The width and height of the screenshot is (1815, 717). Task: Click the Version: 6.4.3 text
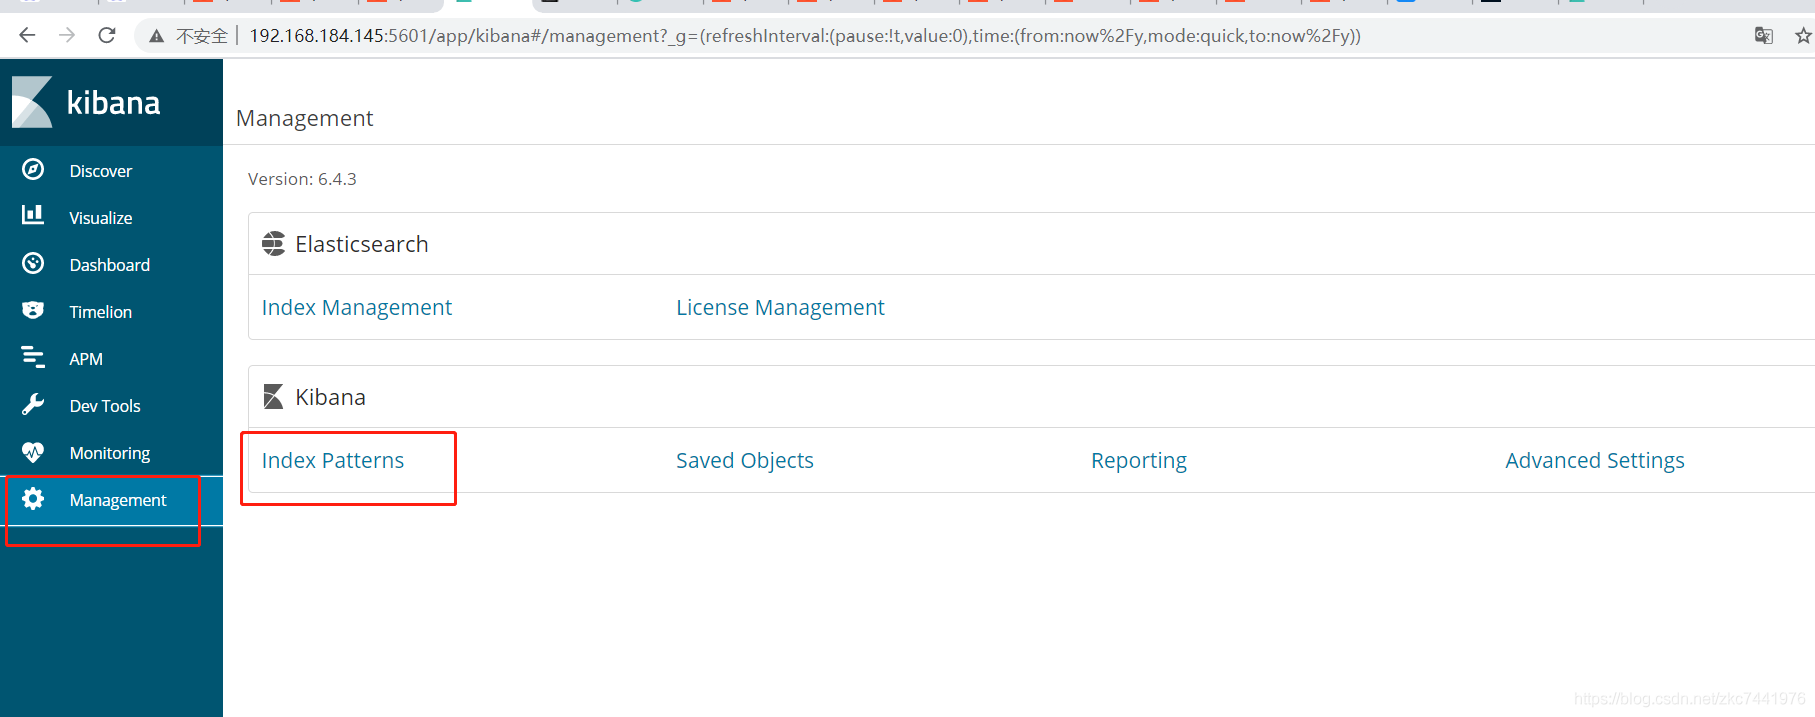coord(302,179)
